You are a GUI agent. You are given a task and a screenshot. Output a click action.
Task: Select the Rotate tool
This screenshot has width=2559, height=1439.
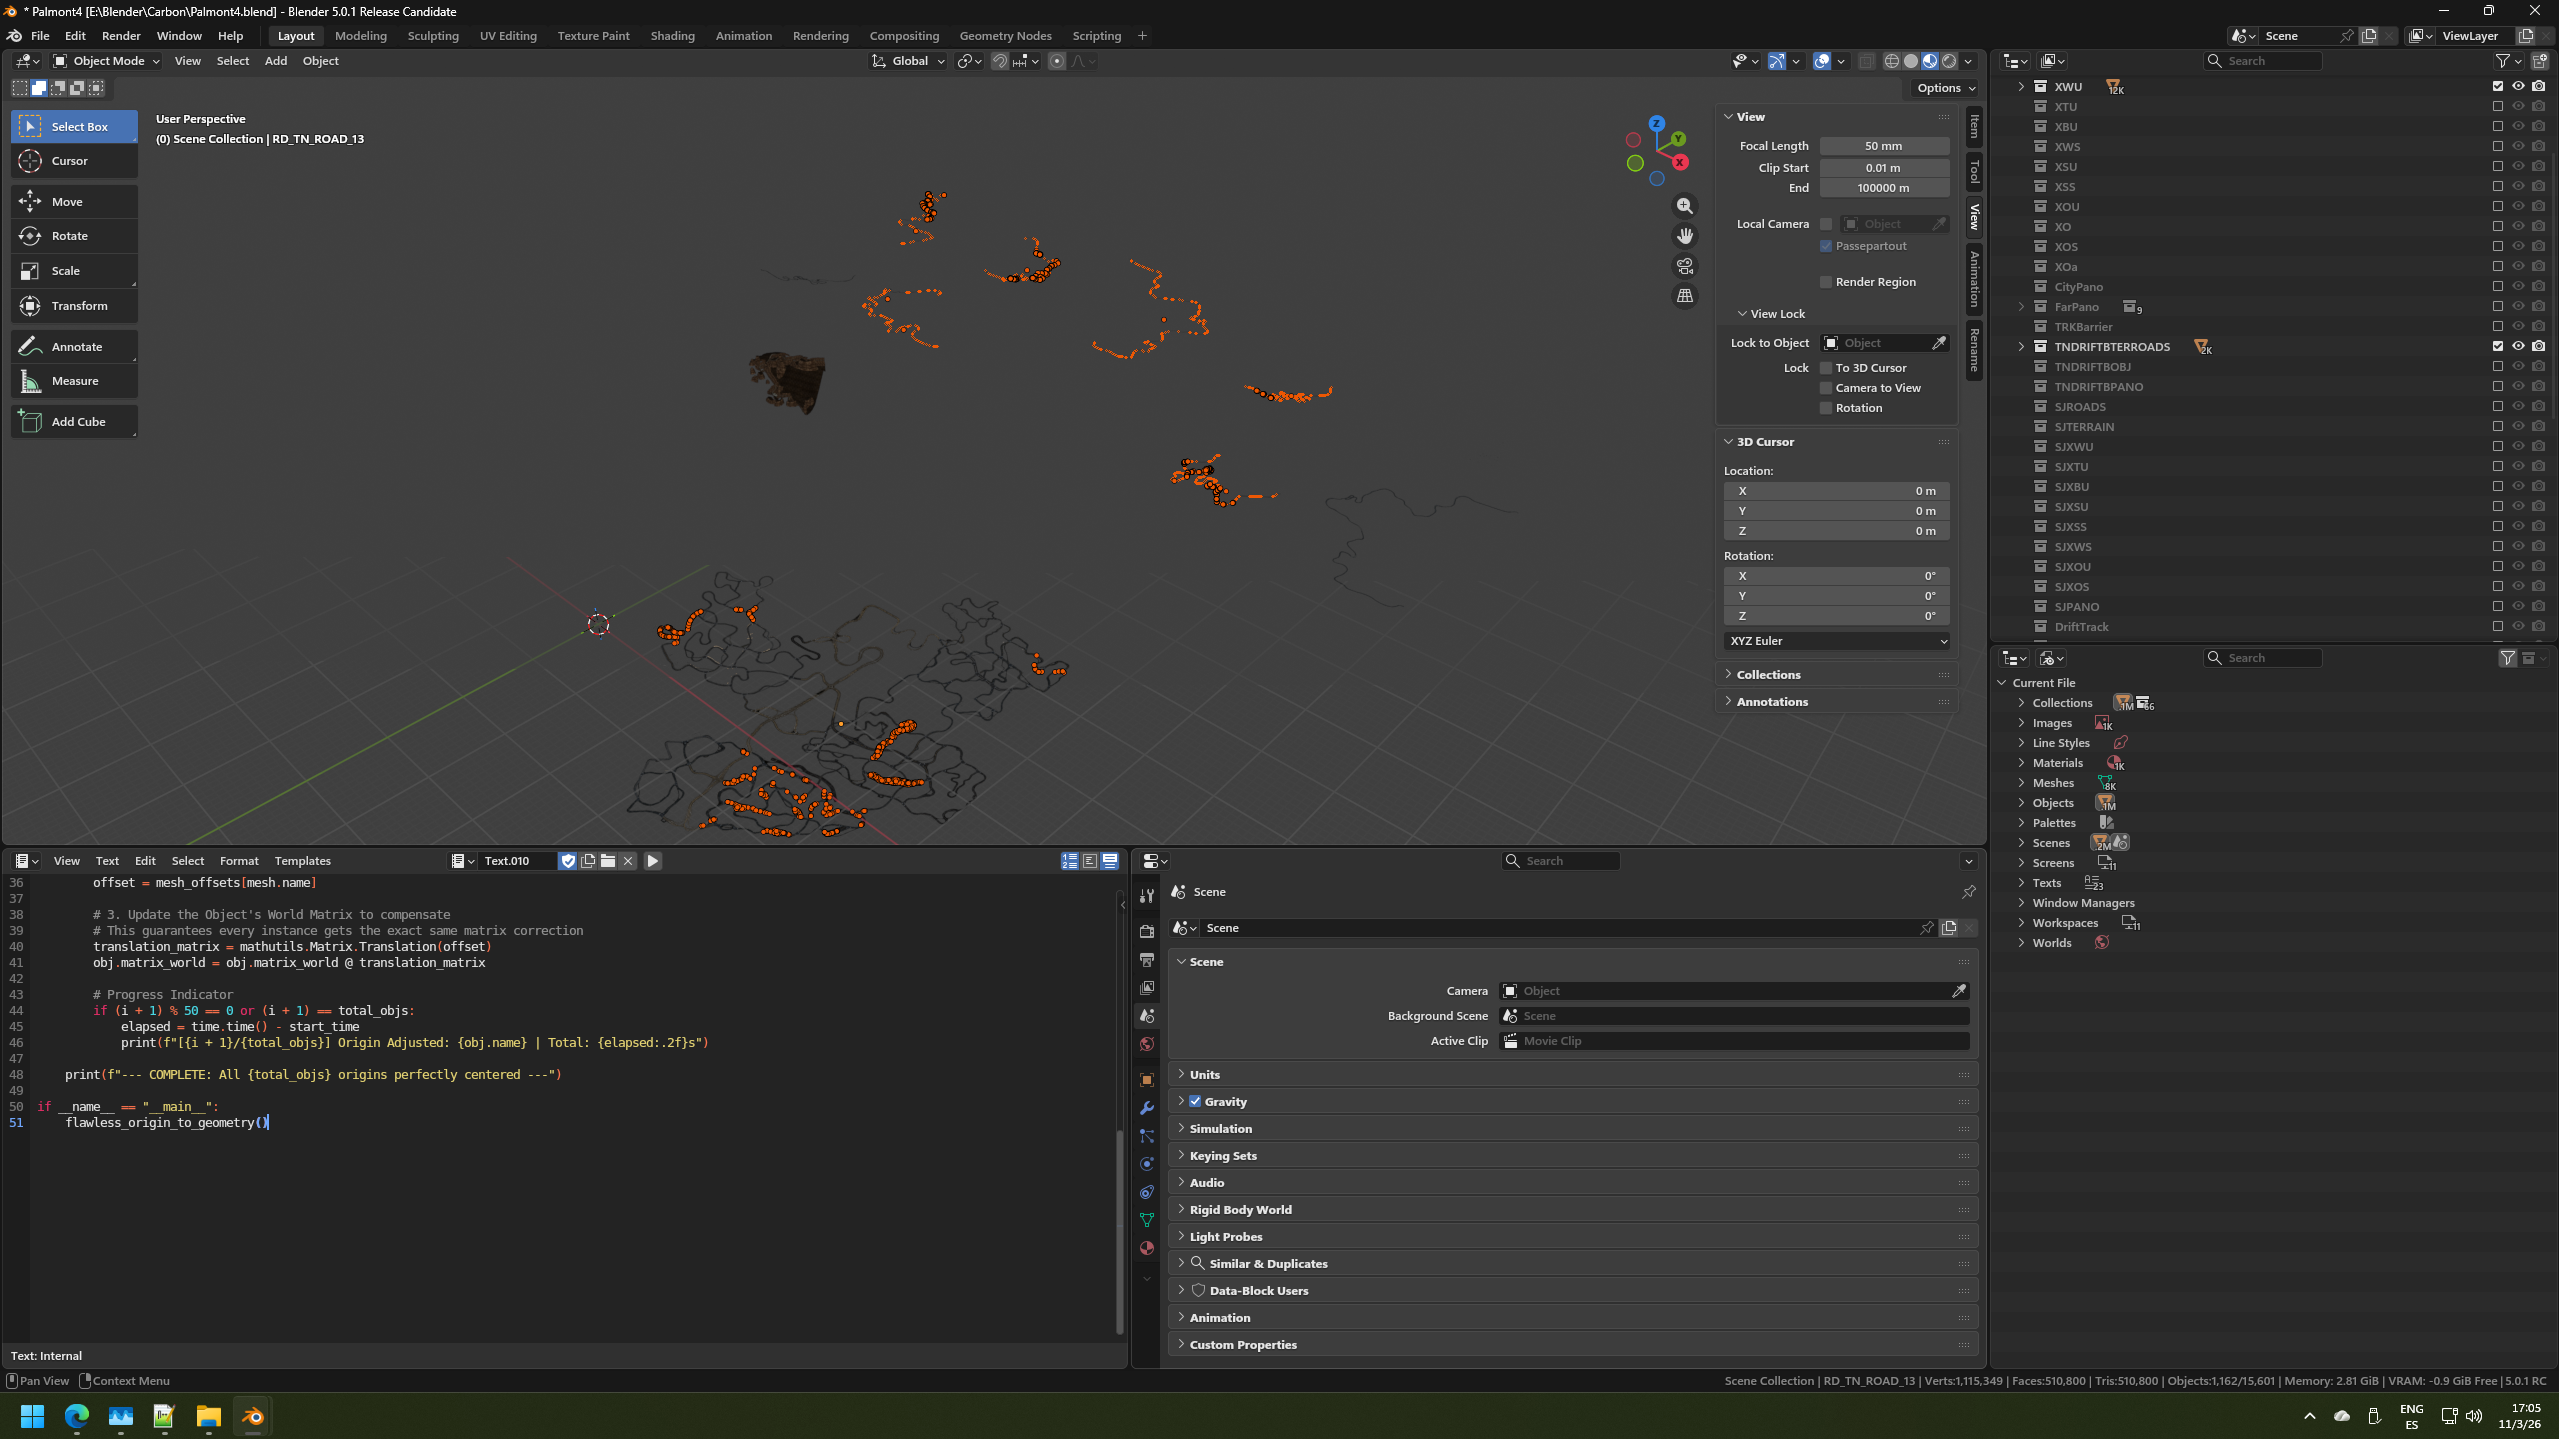(70, 236)
